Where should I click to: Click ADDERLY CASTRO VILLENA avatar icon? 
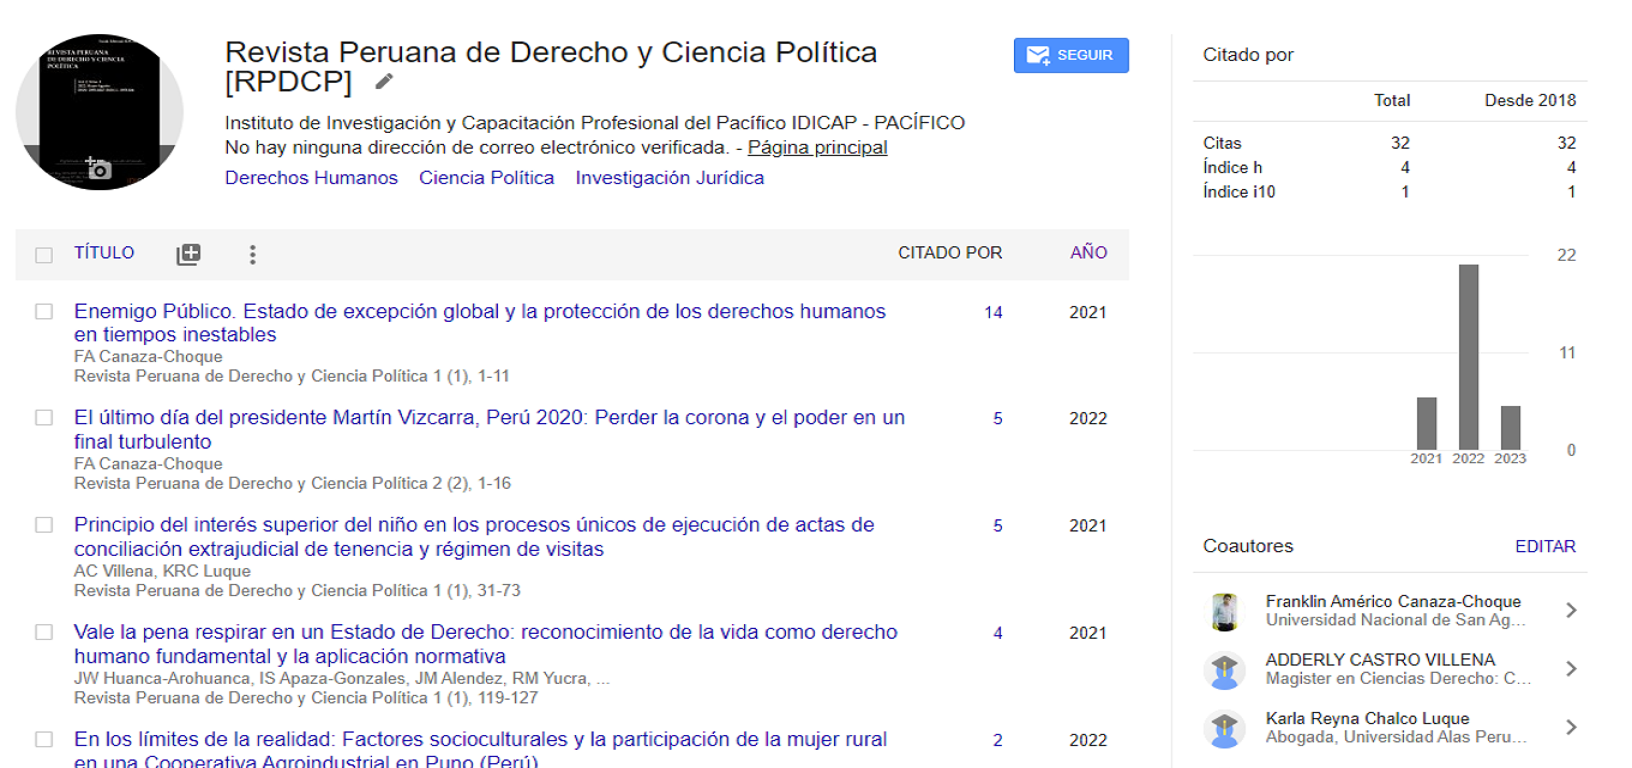(x=1224, y=669)
